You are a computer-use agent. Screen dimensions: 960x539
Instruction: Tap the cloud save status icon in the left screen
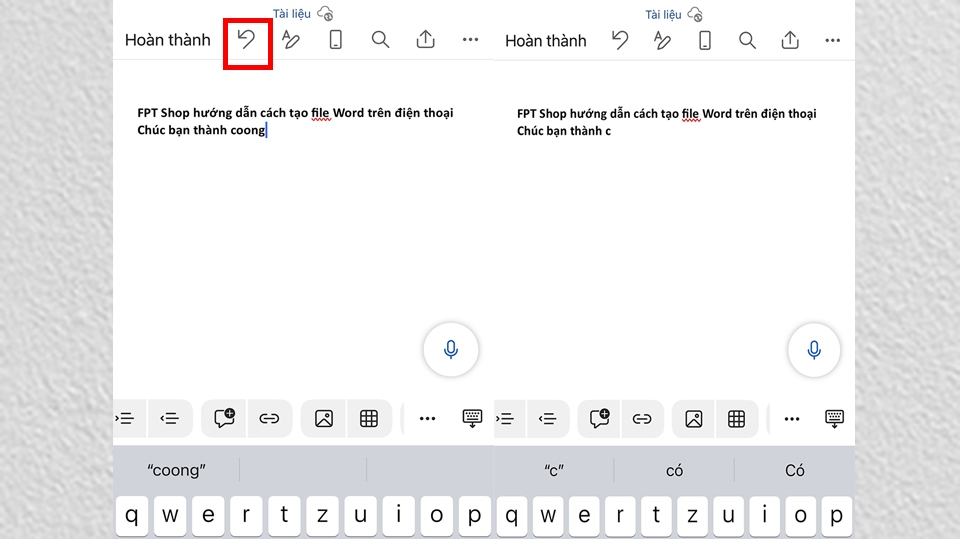pyautogui.click(x=325, y=13)
